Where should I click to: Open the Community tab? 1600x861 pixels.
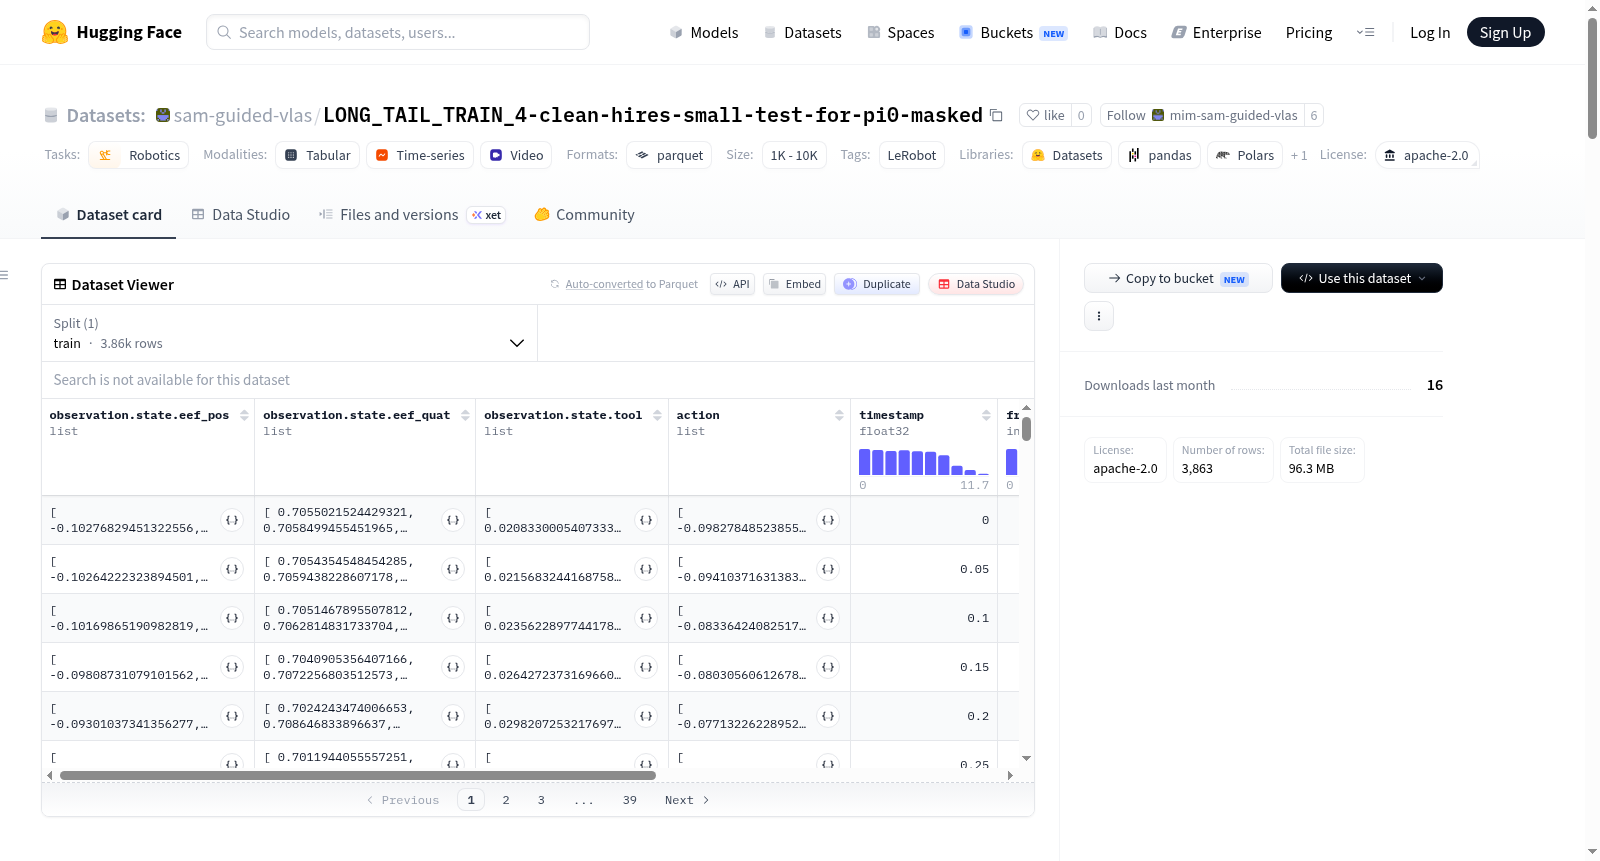tap(584, 215)
